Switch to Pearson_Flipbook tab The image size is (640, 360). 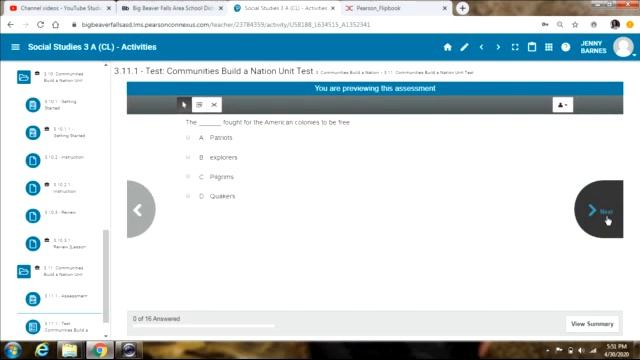(x=394, y=8)
